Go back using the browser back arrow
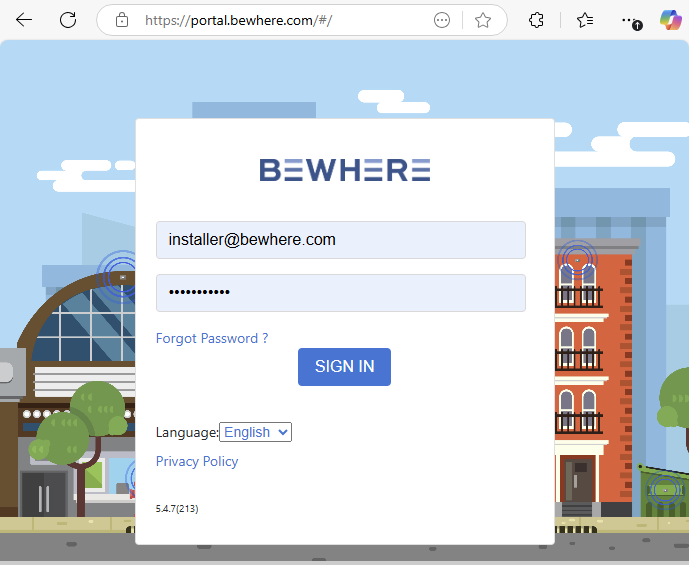 24,20
